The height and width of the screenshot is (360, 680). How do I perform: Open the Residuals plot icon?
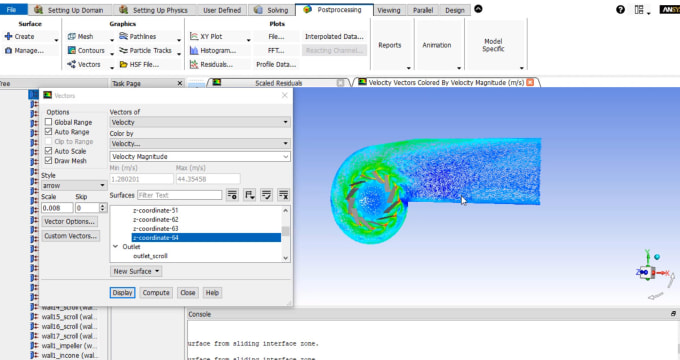(194, 65)
